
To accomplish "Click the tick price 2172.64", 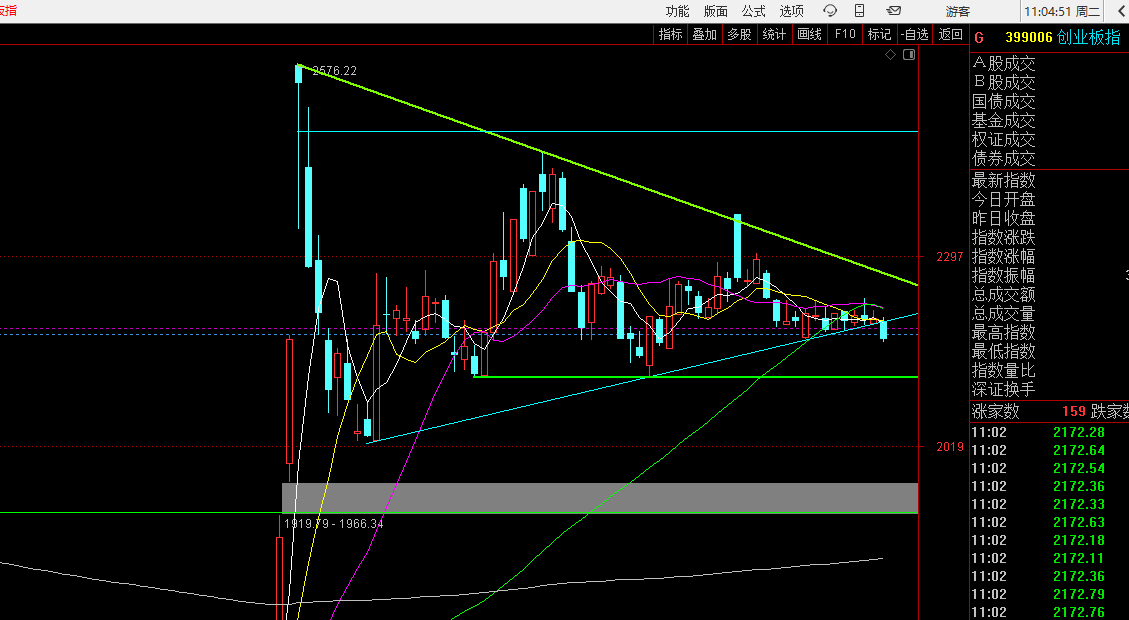I will pos(1079,450).
